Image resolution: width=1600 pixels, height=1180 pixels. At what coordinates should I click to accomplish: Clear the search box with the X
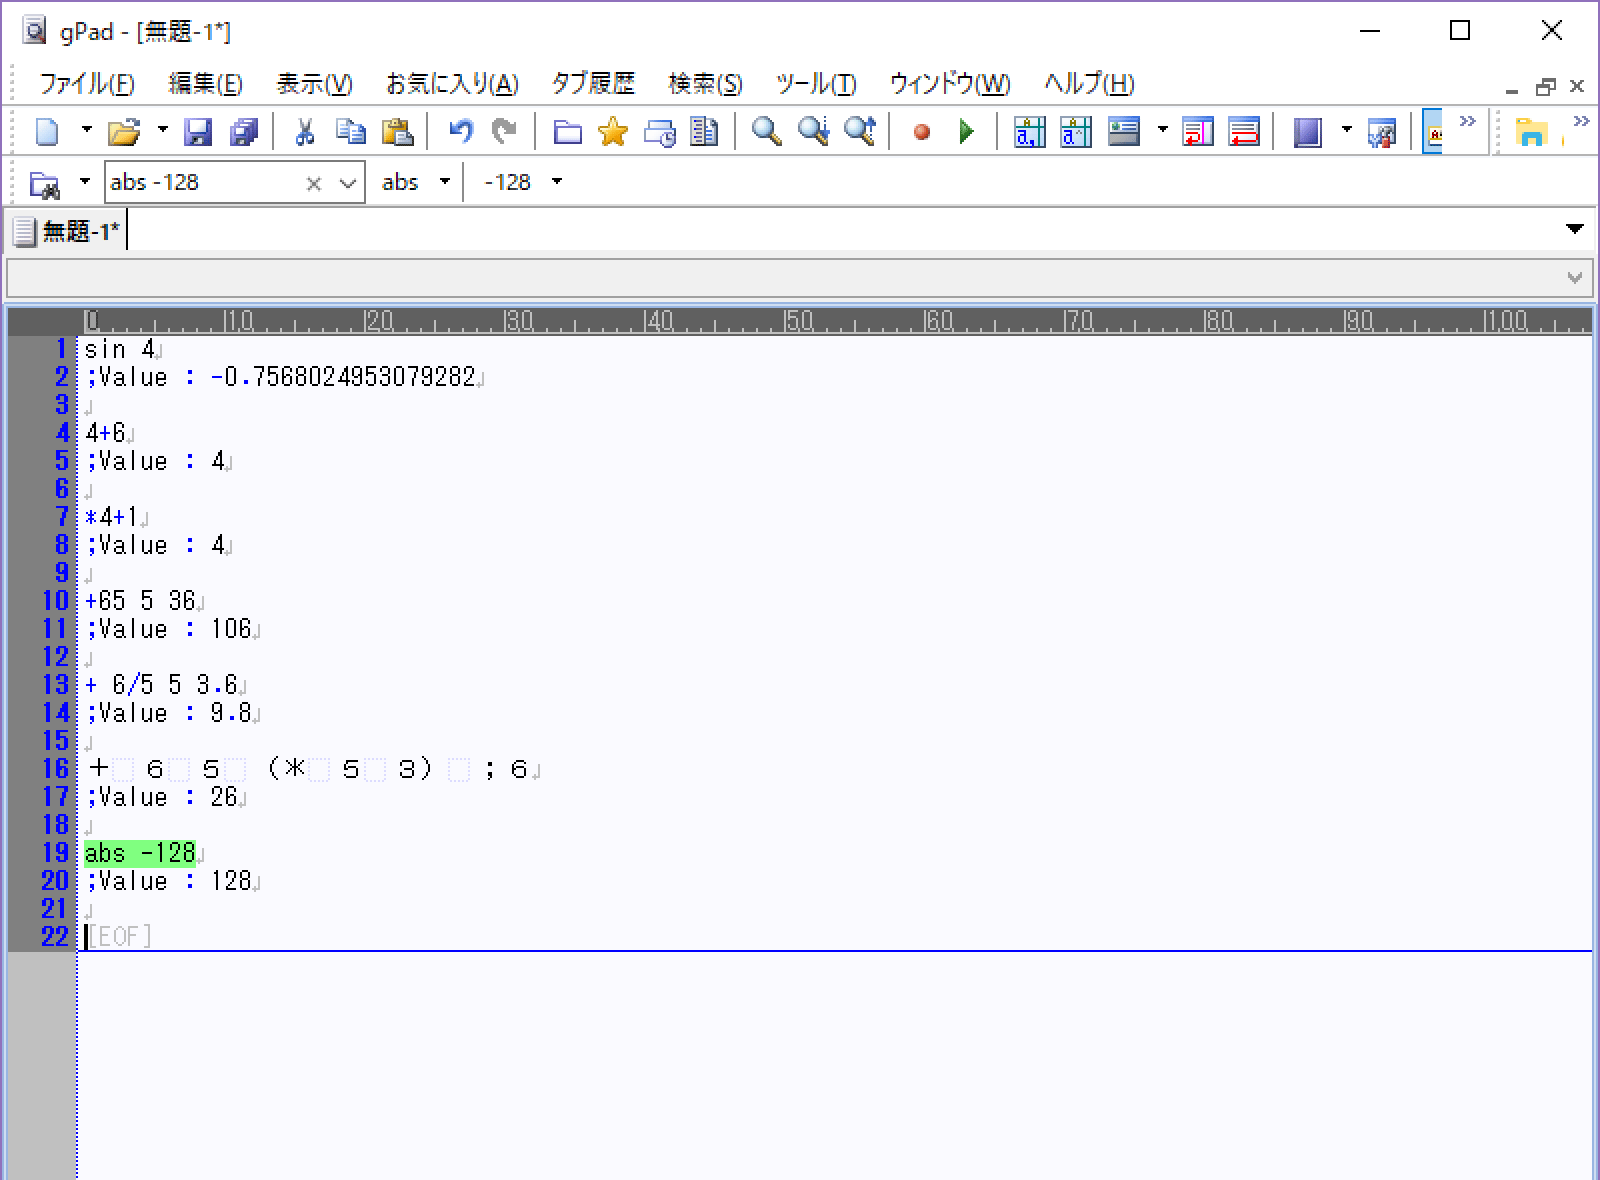(x=314, y=183)
